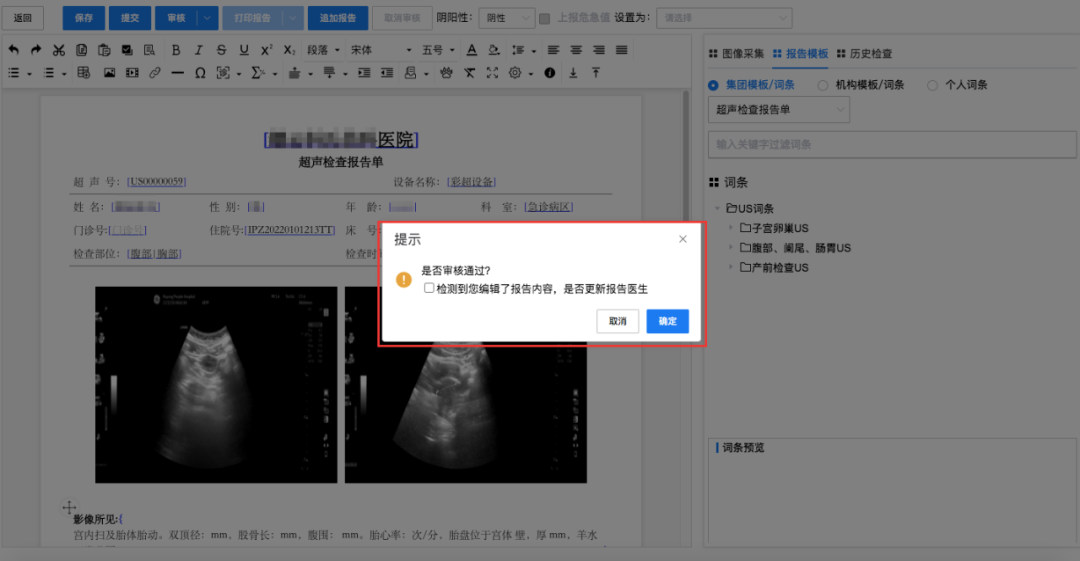Click the 返回 button
The height and width of the screenshot is (561, 1080).
pyautogui.click(x=23, y=18)
